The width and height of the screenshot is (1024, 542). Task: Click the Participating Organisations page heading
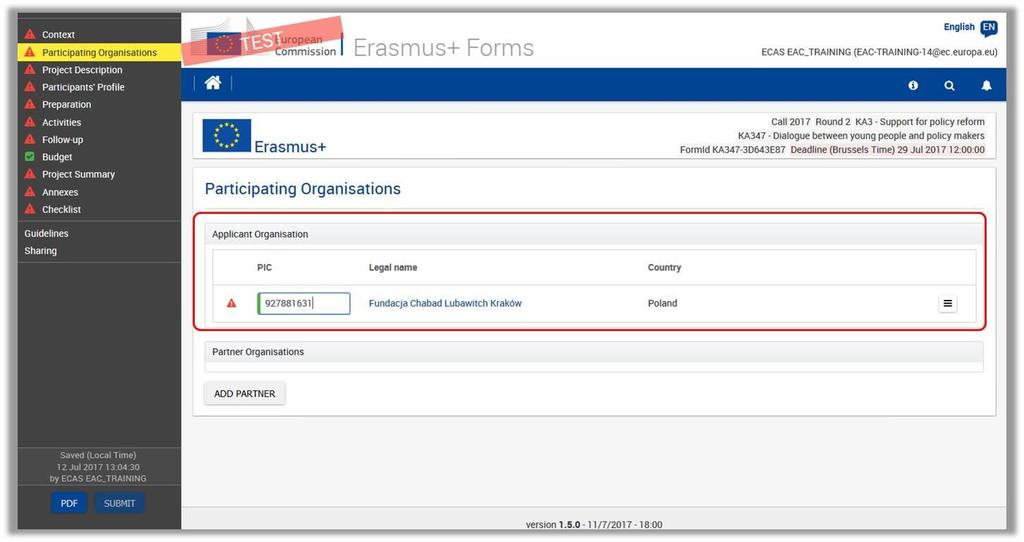click(x=303, y=189)
